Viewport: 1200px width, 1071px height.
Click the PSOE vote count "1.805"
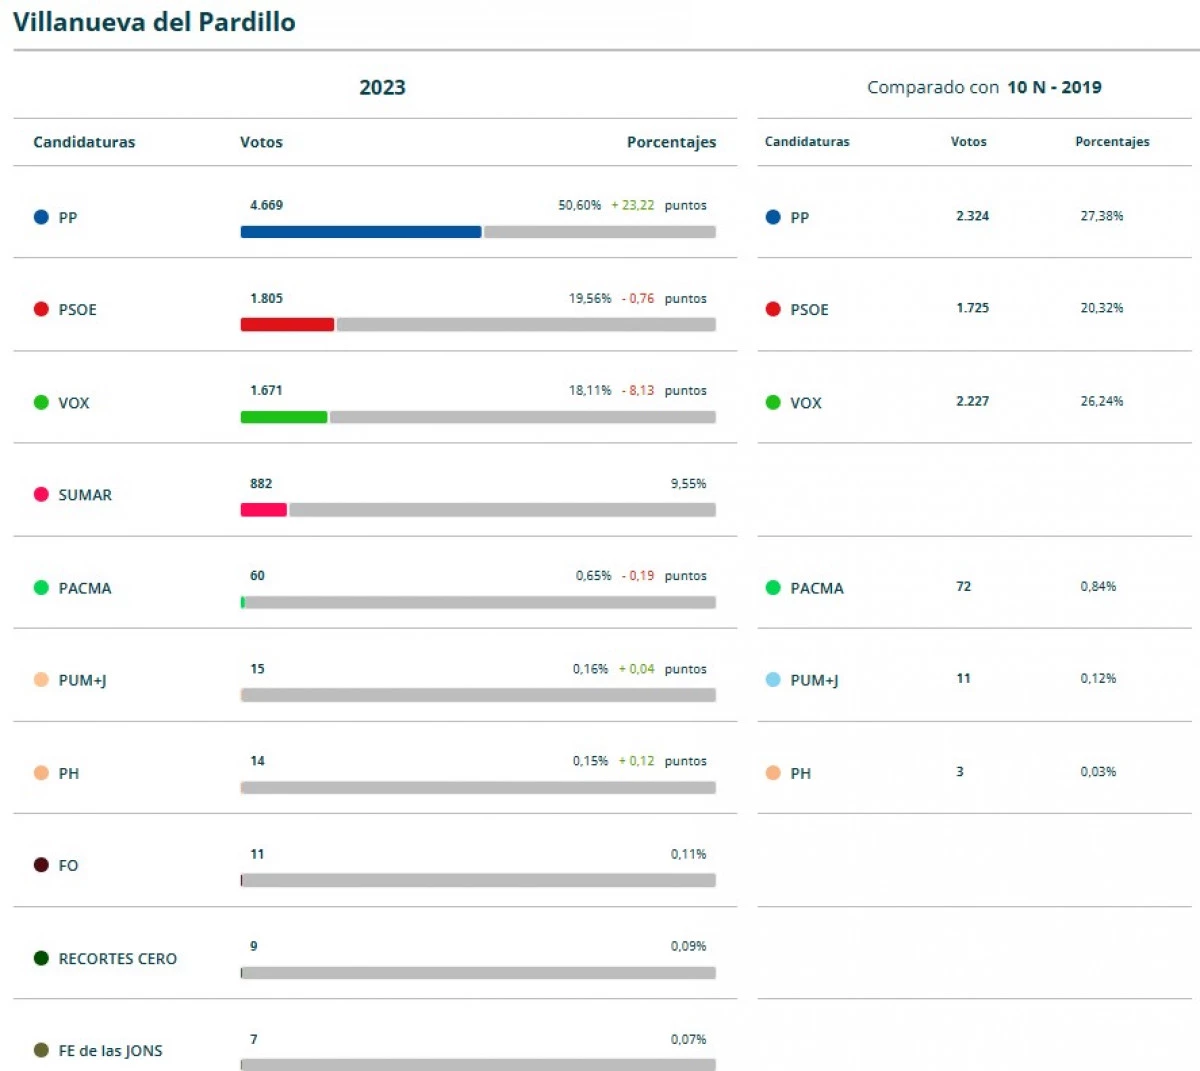266,298
